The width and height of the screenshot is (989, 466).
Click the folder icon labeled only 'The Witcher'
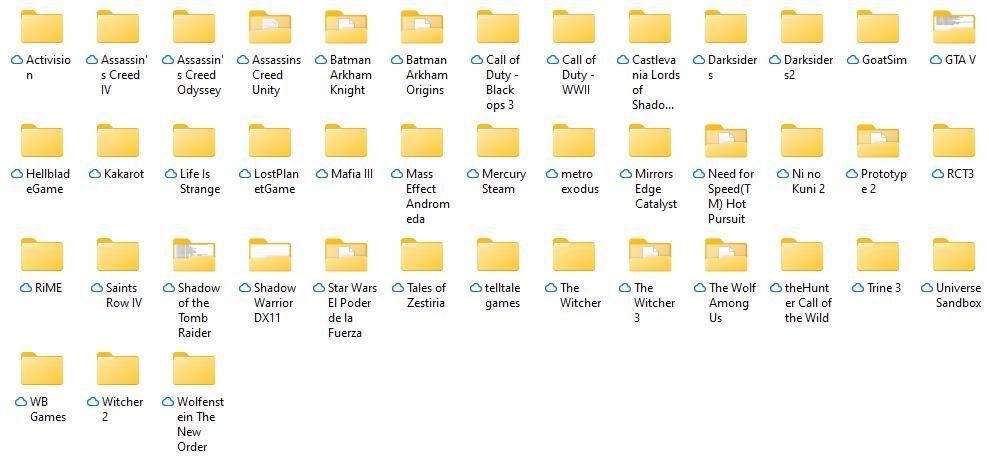(574, 255)
